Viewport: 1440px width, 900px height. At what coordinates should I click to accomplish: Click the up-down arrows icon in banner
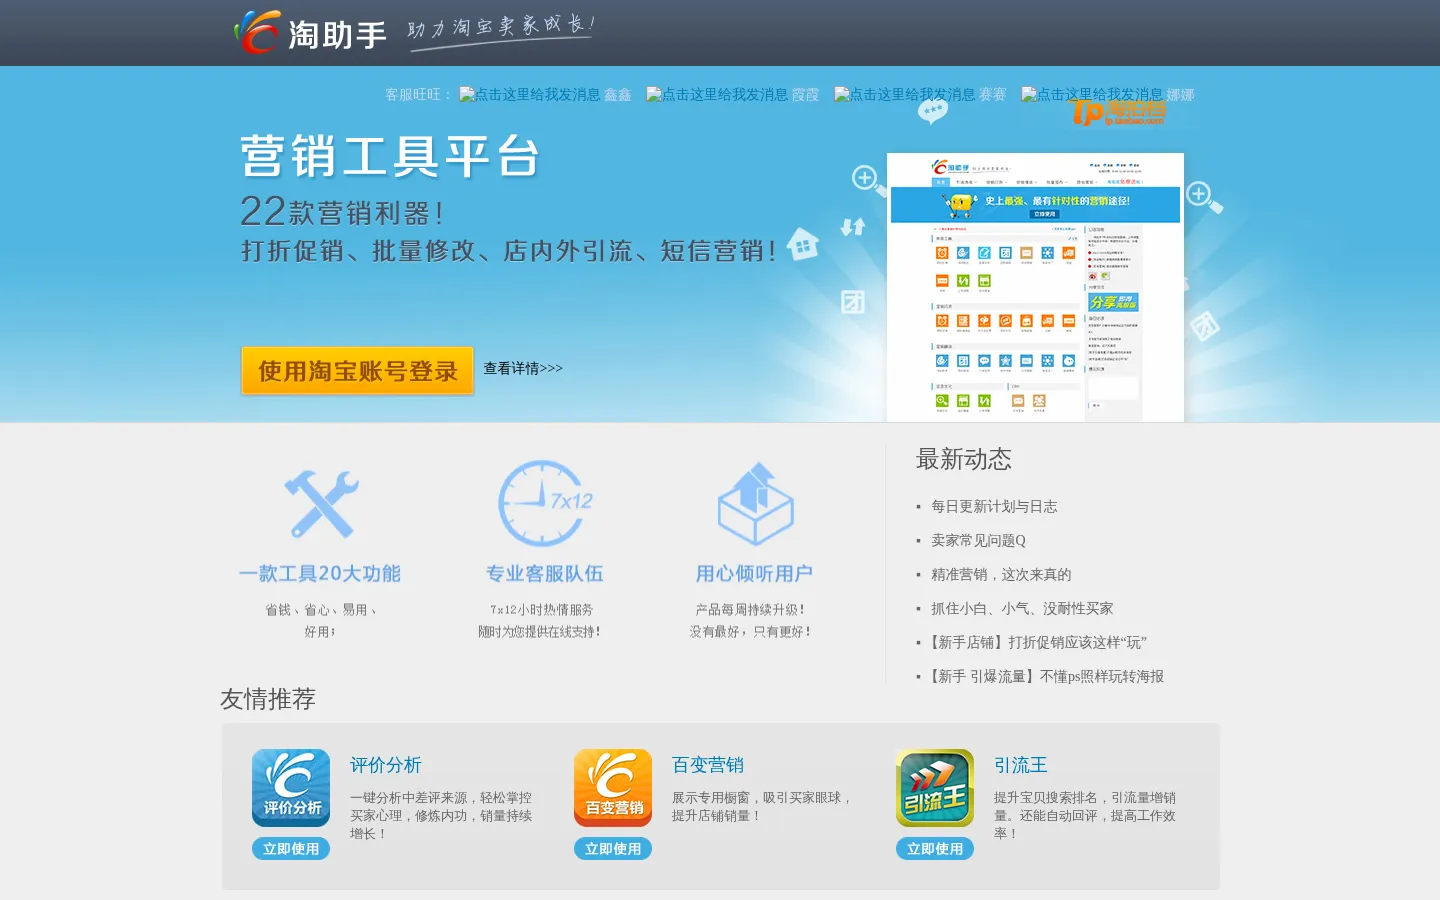(853, 227)
